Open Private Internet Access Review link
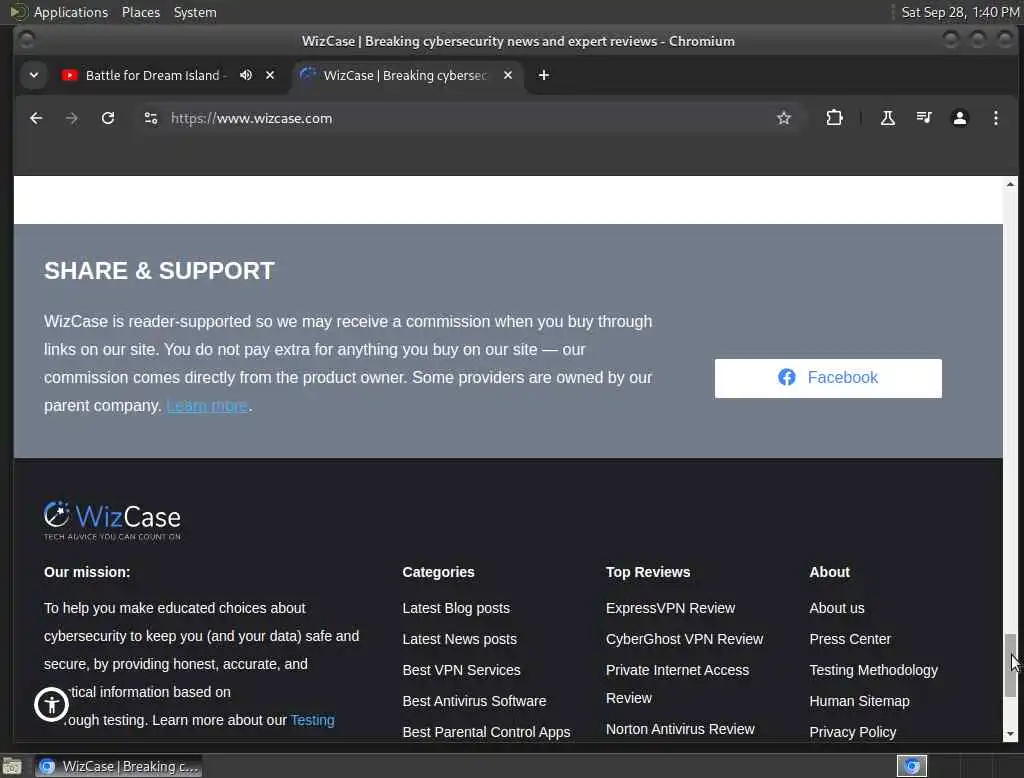 point(677,684)
